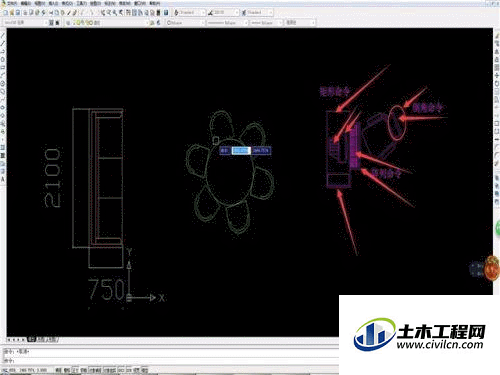Toggle Snap mode in the status bar

click(x=59, y=370)
